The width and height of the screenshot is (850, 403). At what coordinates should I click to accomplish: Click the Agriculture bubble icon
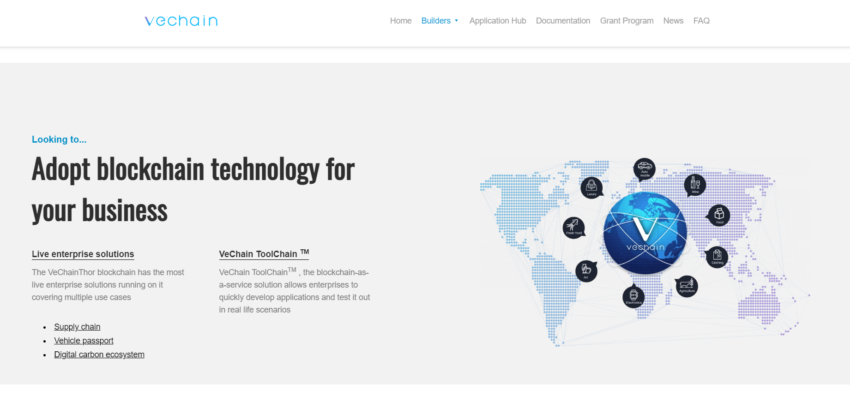pos(686,286)
